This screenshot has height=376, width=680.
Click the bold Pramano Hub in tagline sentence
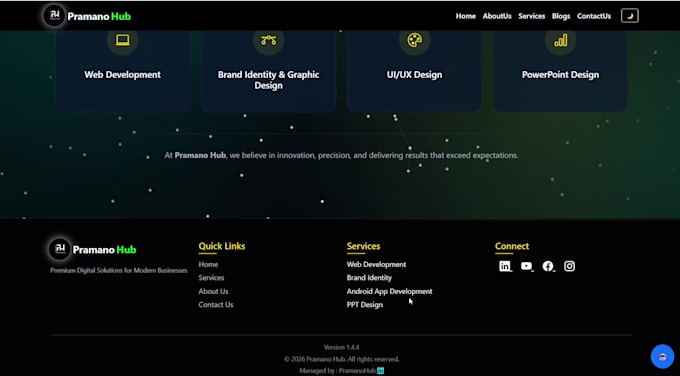click(200, 155)
